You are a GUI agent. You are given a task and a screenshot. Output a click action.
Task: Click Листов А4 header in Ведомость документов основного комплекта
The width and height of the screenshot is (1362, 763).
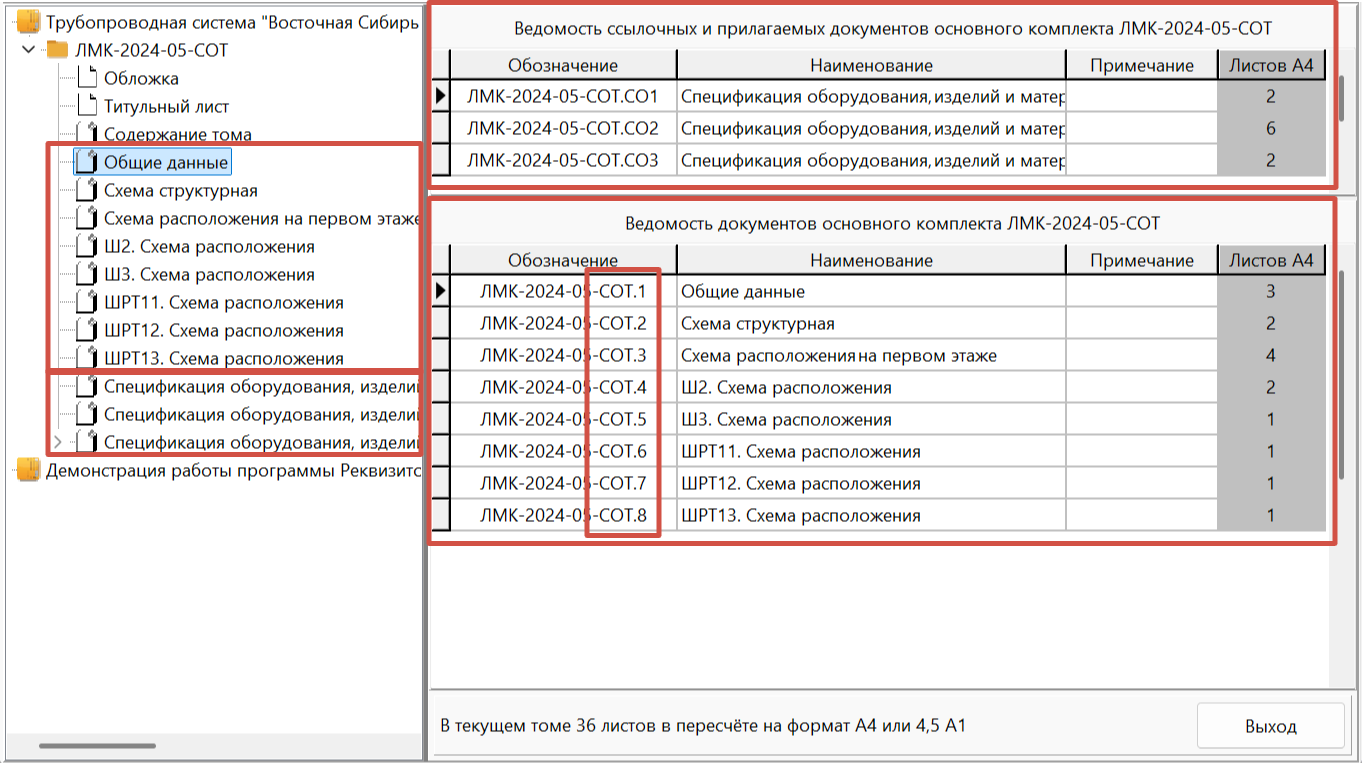[1271, 260]
